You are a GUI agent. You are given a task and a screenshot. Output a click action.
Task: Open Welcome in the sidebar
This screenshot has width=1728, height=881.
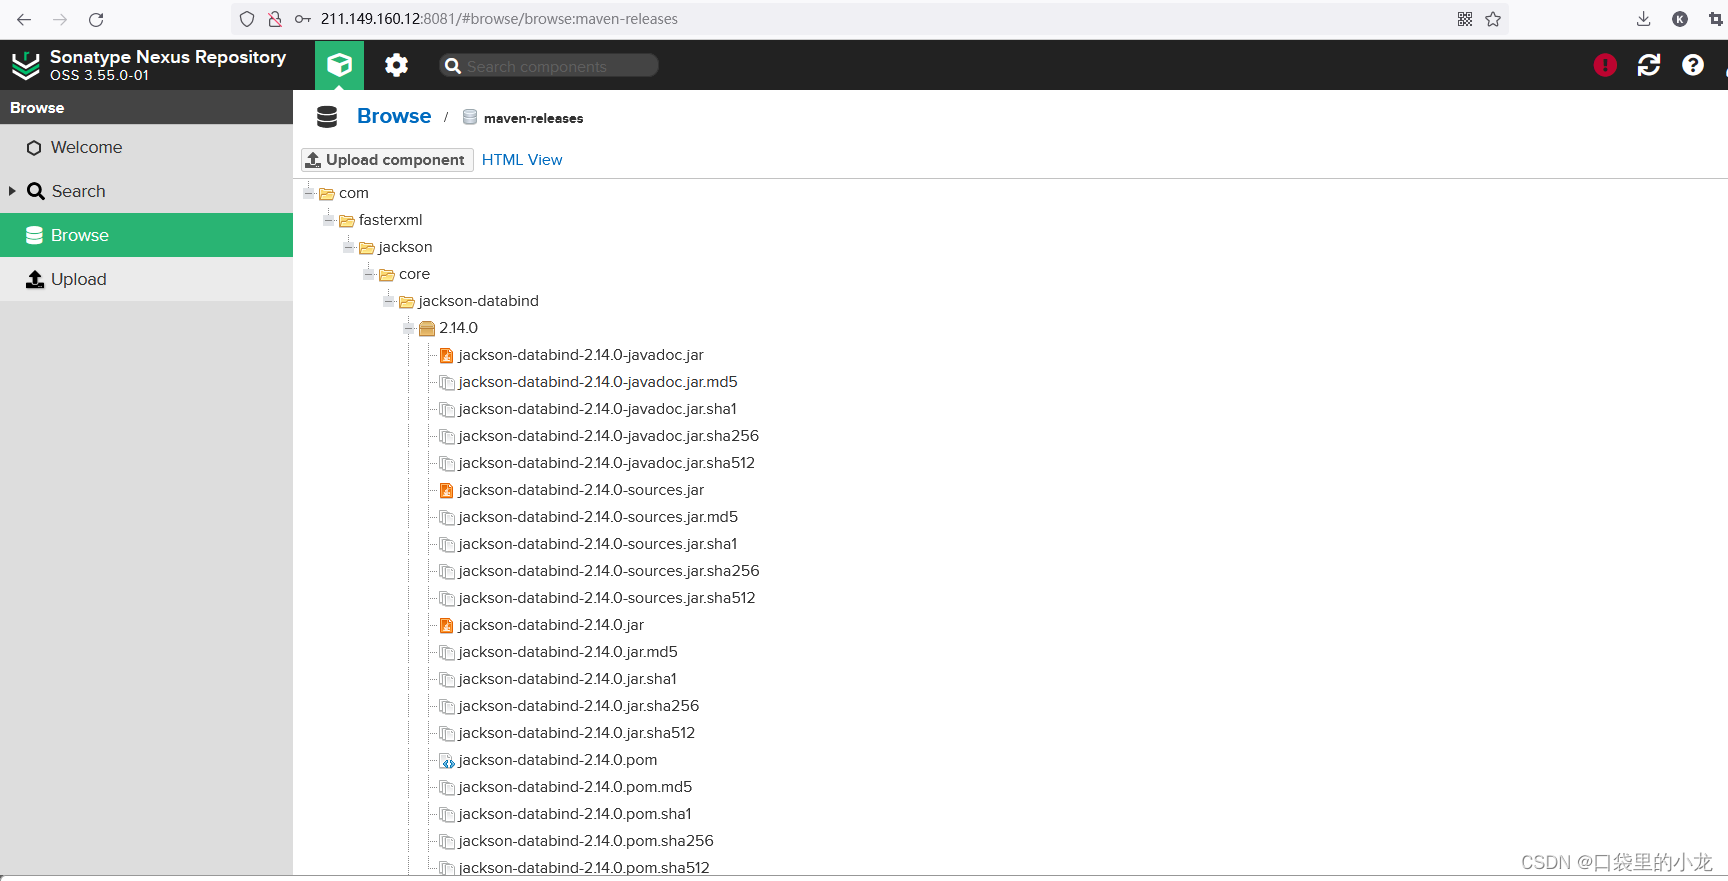pos(146,147)
